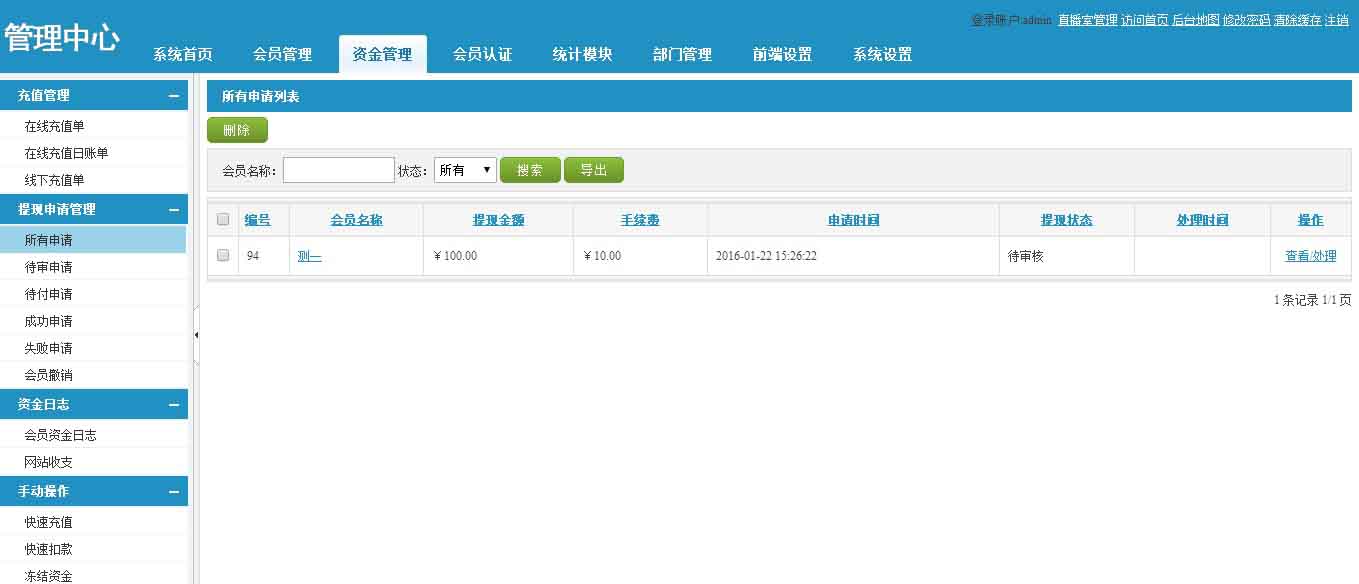
Task: Select 待审申请 in the sidebar
Action: pyautogui.click(x=49, y=267)
